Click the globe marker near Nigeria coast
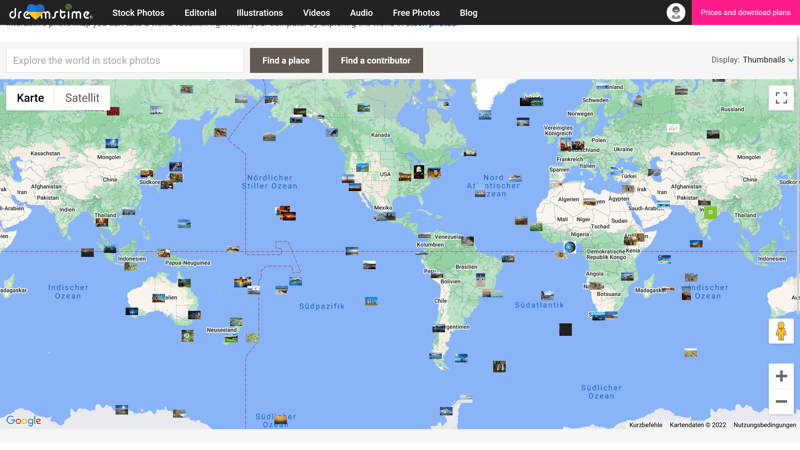This screenshot has height=450, width=800. click(570, 247)
